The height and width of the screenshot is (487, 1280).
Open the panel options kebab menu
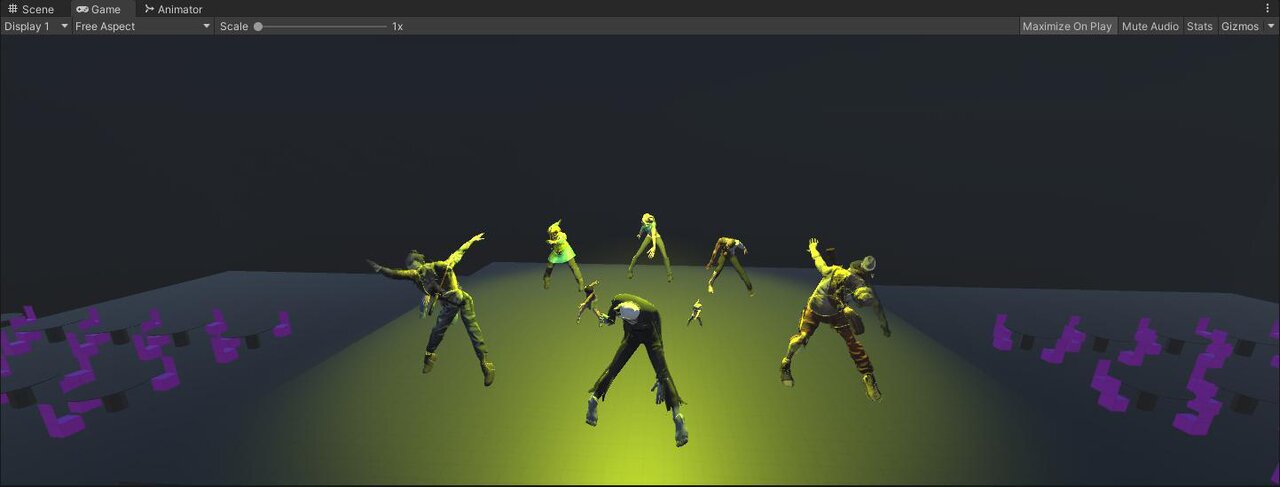pos(1268,9)
